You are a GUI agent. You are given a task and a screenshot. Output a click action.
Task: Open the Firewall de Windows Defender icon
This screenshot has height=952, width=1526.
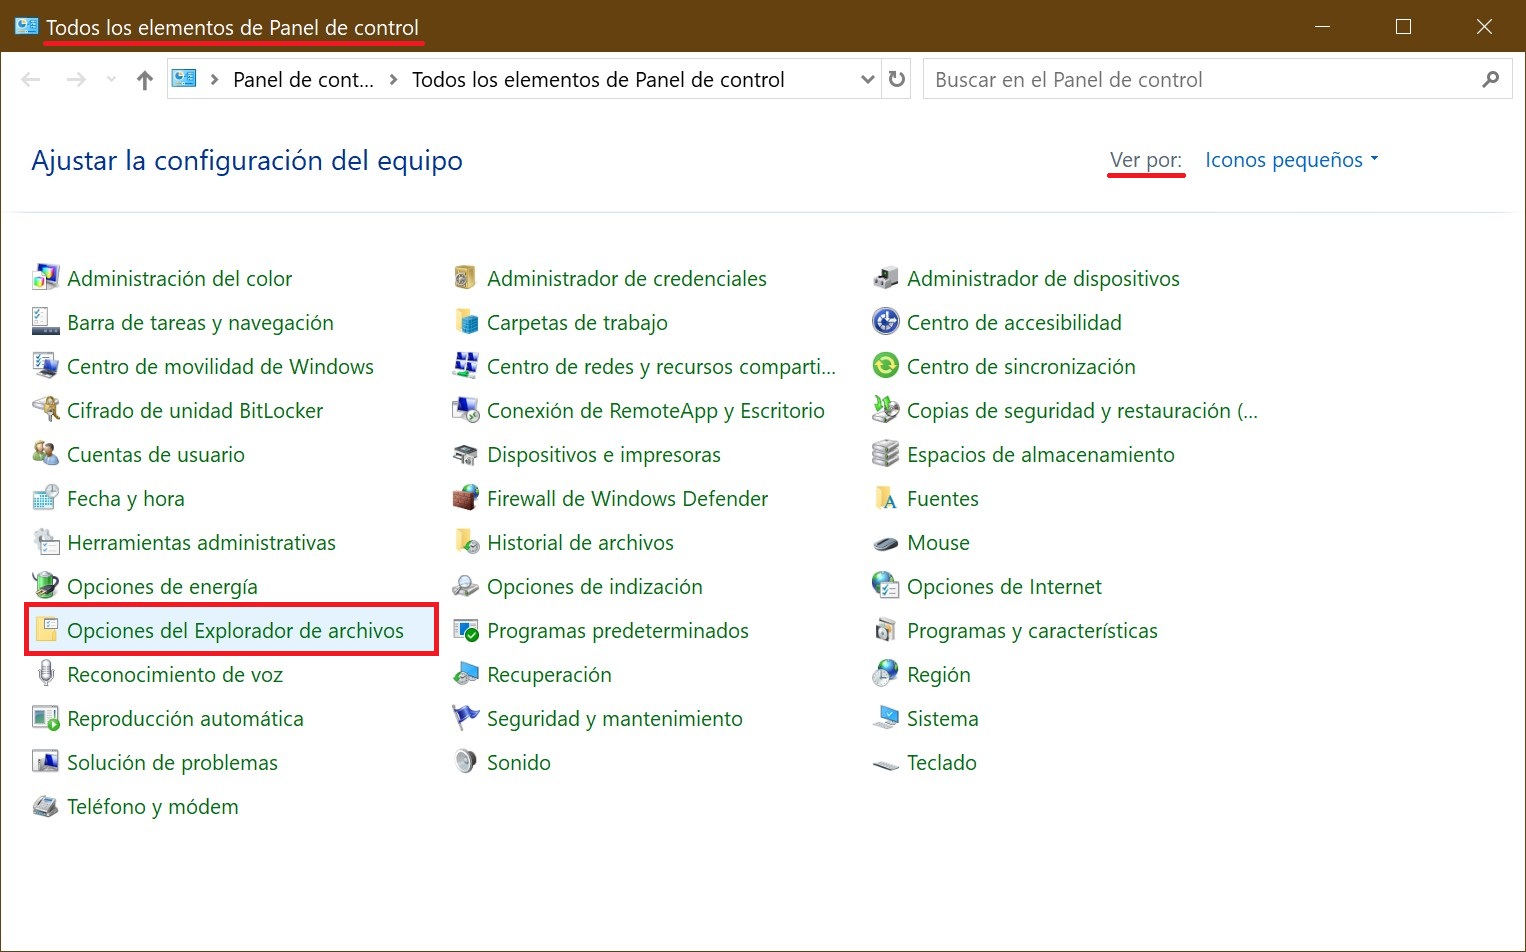coord(465,498)
